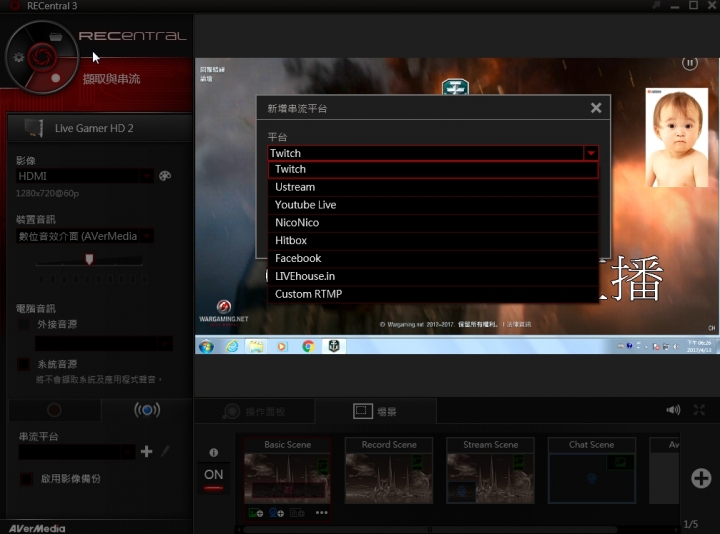Click Internet Explorer icon in previewed taskbar
The image size is (720, 534).
[x=232, y=346]
